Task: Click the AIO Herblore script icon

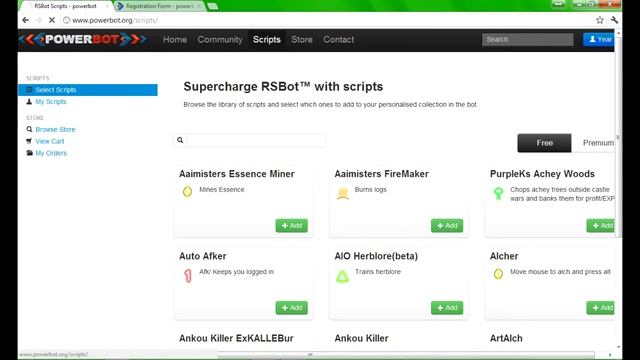Action: [x=342, y=276]
